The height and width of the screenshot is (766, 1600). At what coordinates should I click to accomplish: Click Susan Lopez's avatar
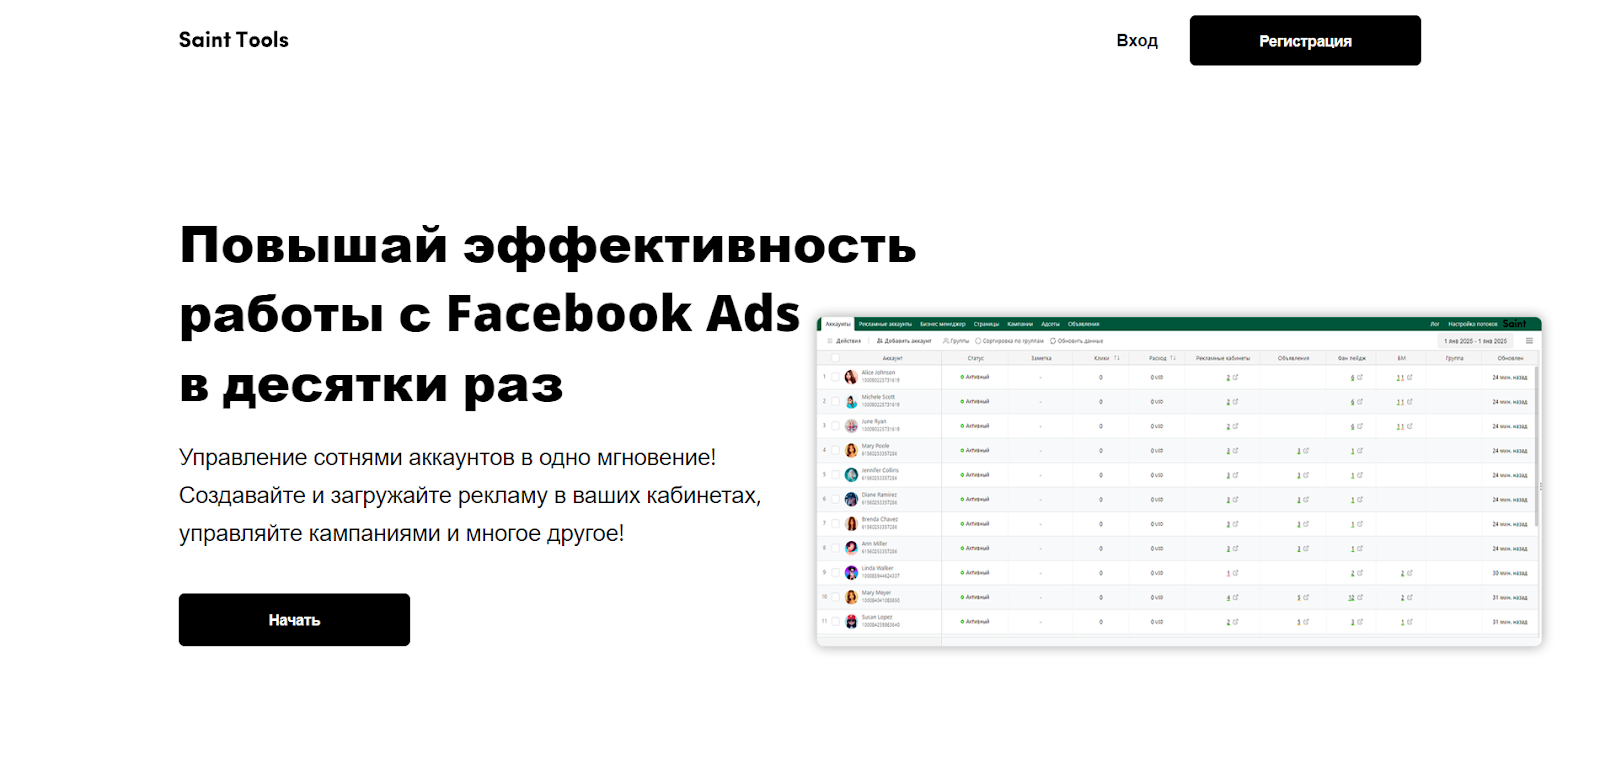pos(851,622)
